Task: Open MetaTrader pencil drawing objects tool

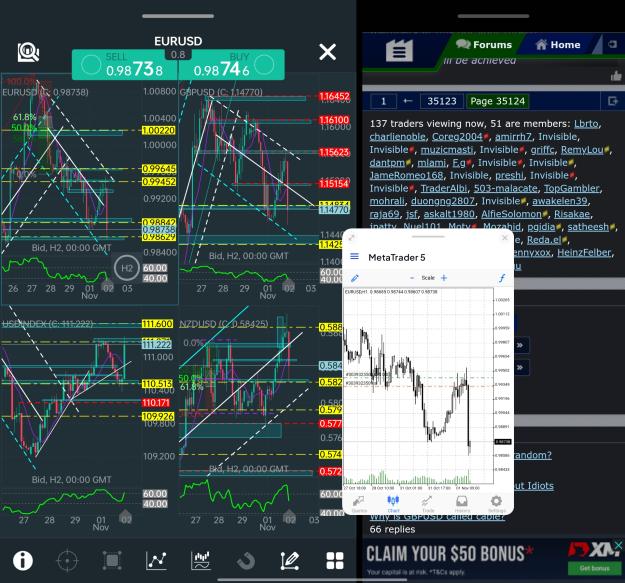Action: point(354,278)
